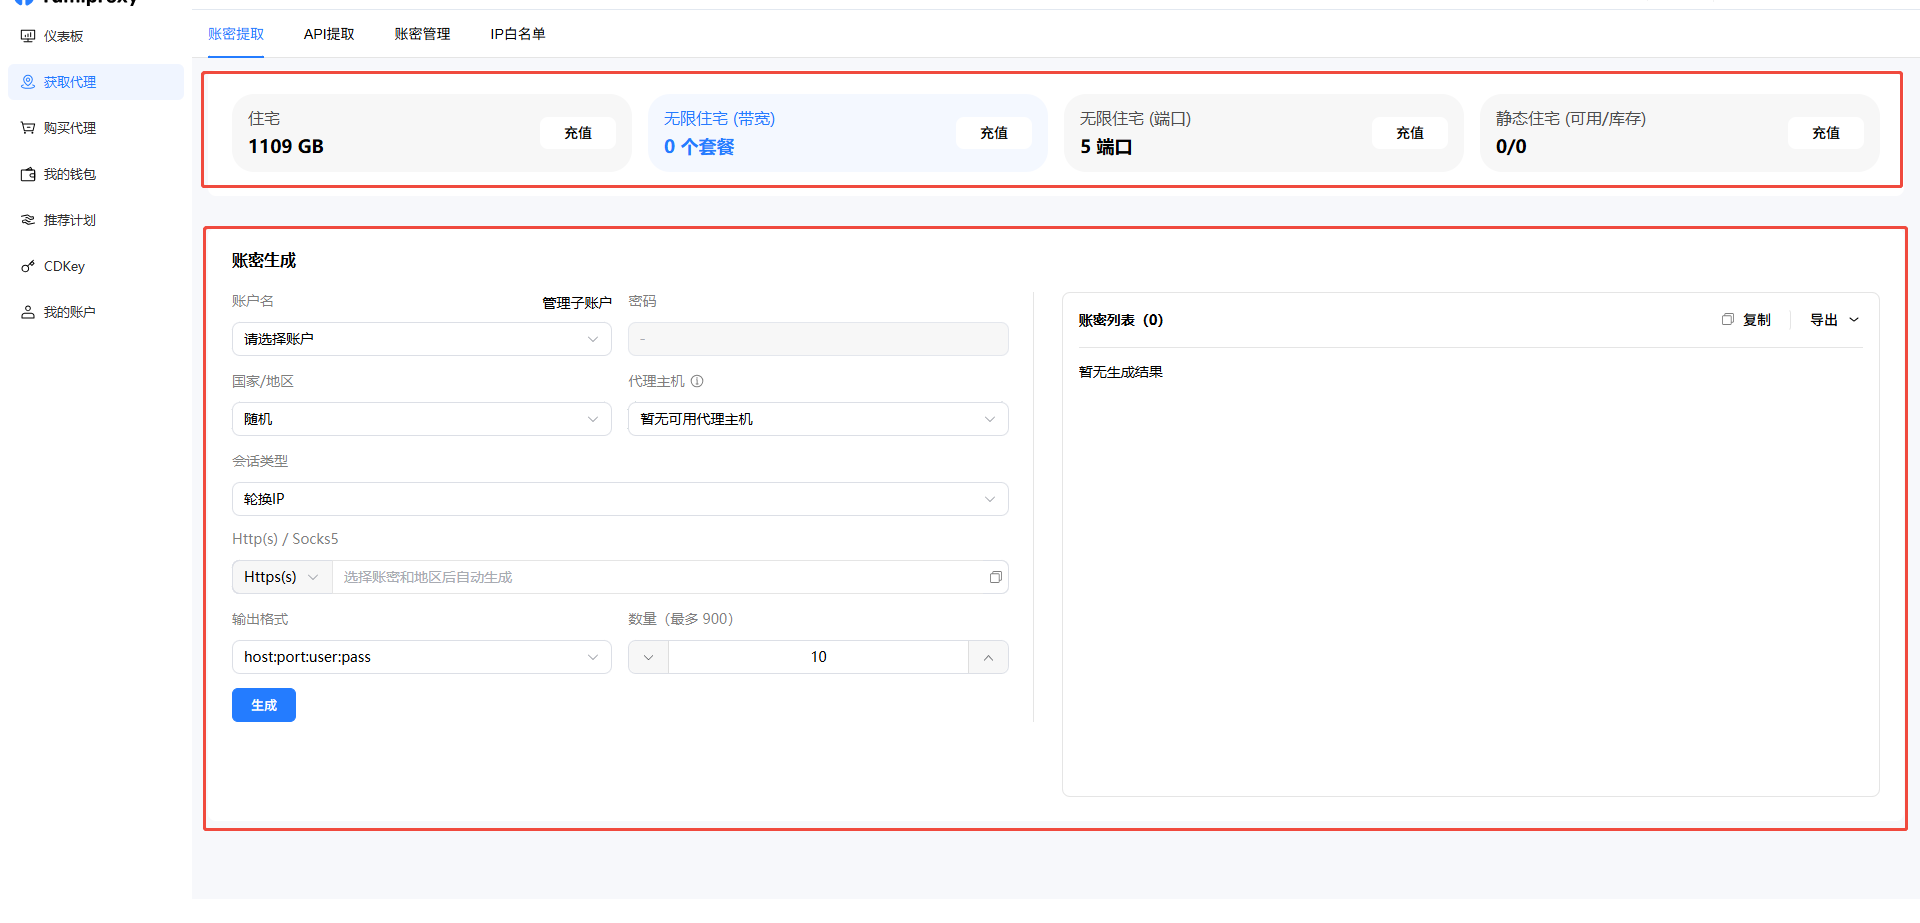Open the 导出 export dropdown
This screenshot has height=923, width=1920.
(1834, 320)
